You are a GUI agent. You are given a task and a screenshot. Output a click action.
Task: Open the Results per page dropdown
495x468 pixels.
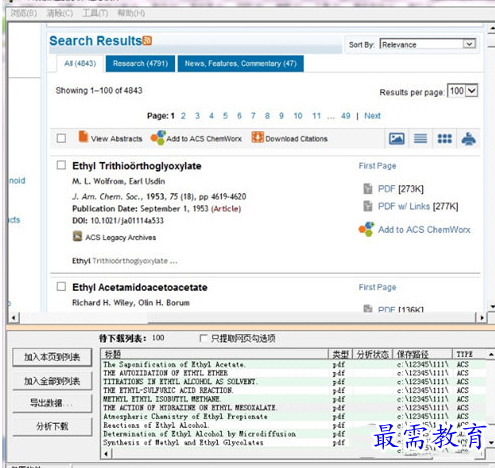pos(463,91)
